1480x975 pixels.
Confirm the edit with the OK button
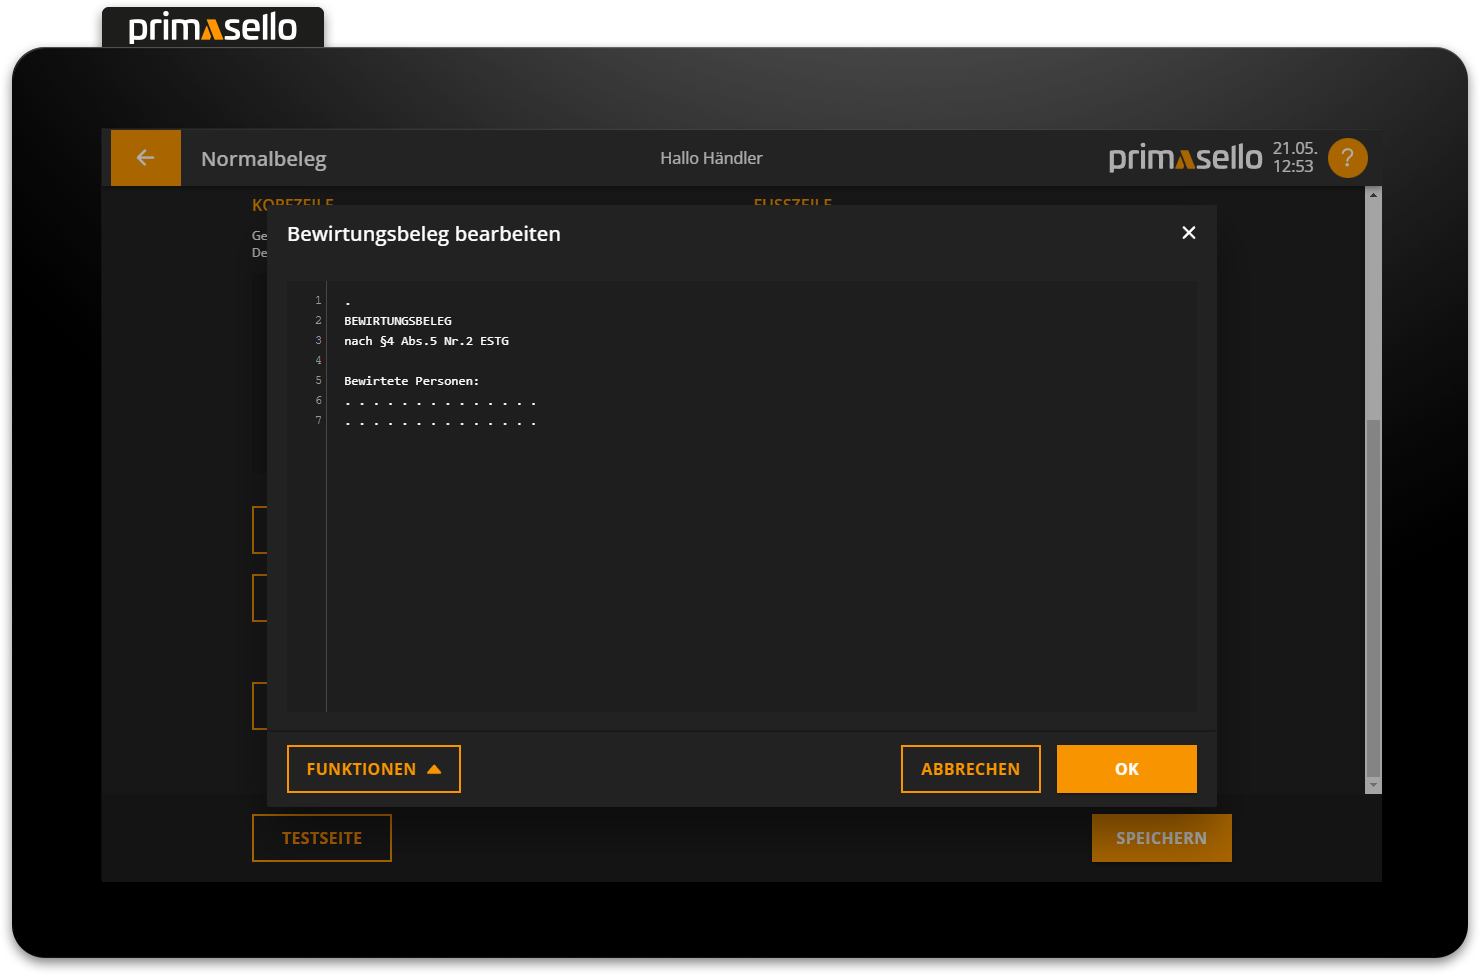coord(1126,769)
